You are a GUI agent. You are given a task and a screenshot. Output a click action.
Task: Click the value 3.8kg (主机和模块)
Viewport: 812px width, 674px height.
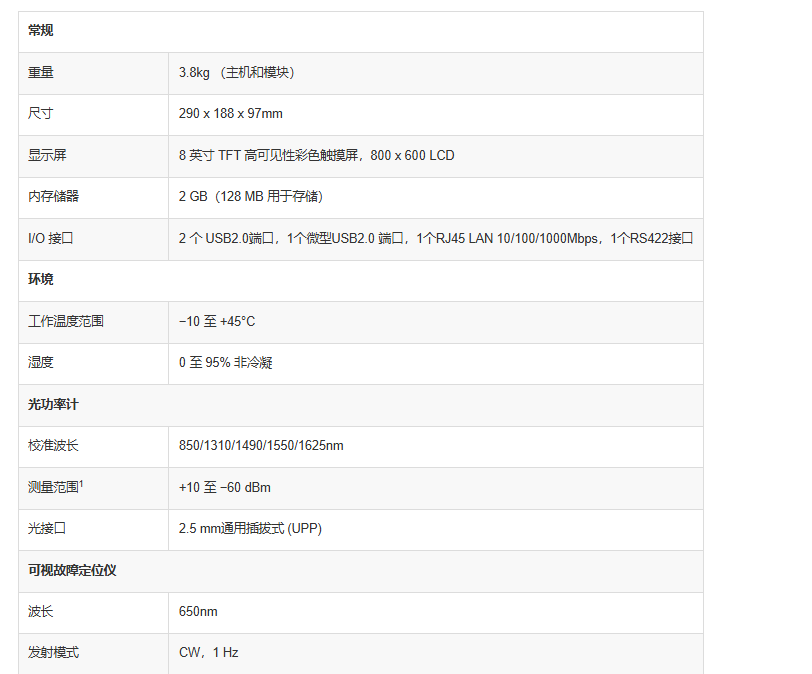click(237, 72)
